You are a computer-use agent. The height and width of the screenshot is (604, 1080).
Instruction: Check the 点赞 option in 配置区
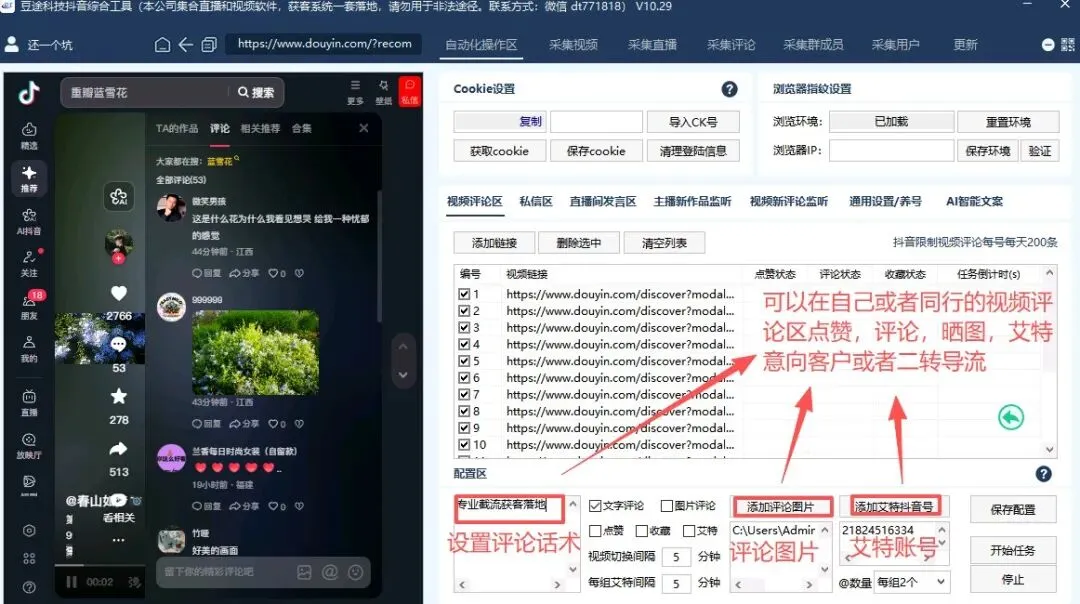pyautogui.click(x=596, y=530)
